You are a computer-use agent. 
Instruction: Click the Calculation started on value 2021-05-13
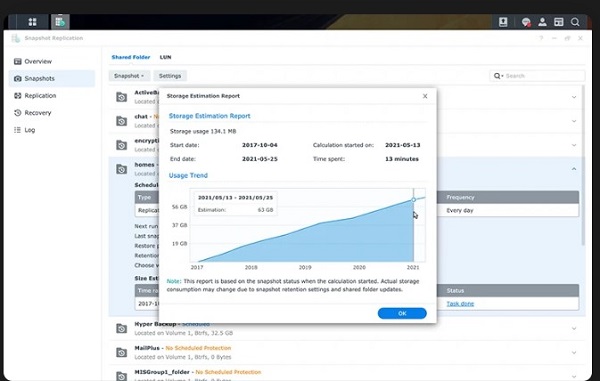pyautogui.click(x=402, y=145)
